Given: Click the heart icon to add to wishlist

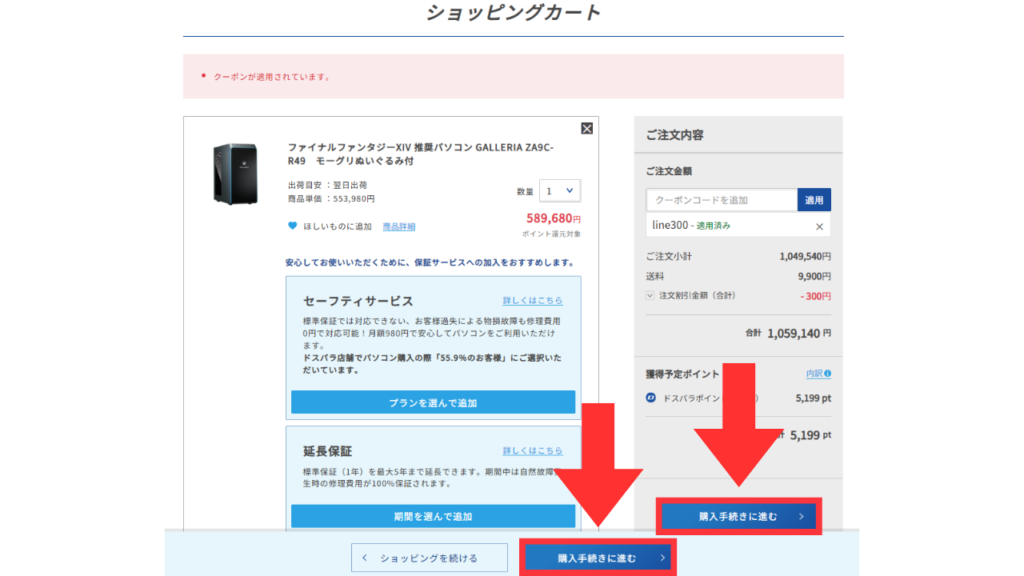Looking at the screenshot, I should pyautogui.click(x=293, y=226).
